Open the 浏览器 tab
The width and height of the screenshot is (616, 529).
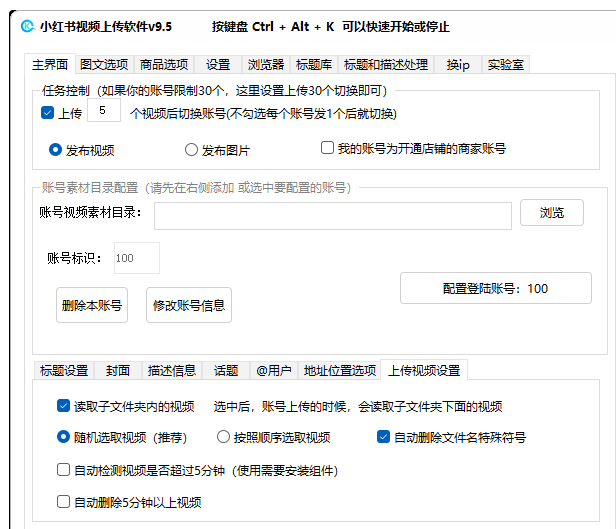(266, 64)
